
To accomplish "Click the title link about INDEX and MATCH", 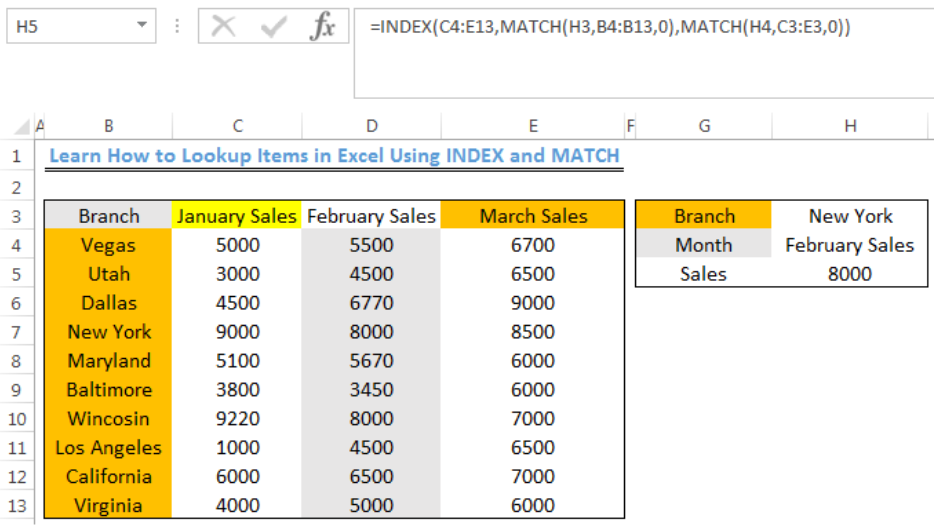I will click(334, 156).
